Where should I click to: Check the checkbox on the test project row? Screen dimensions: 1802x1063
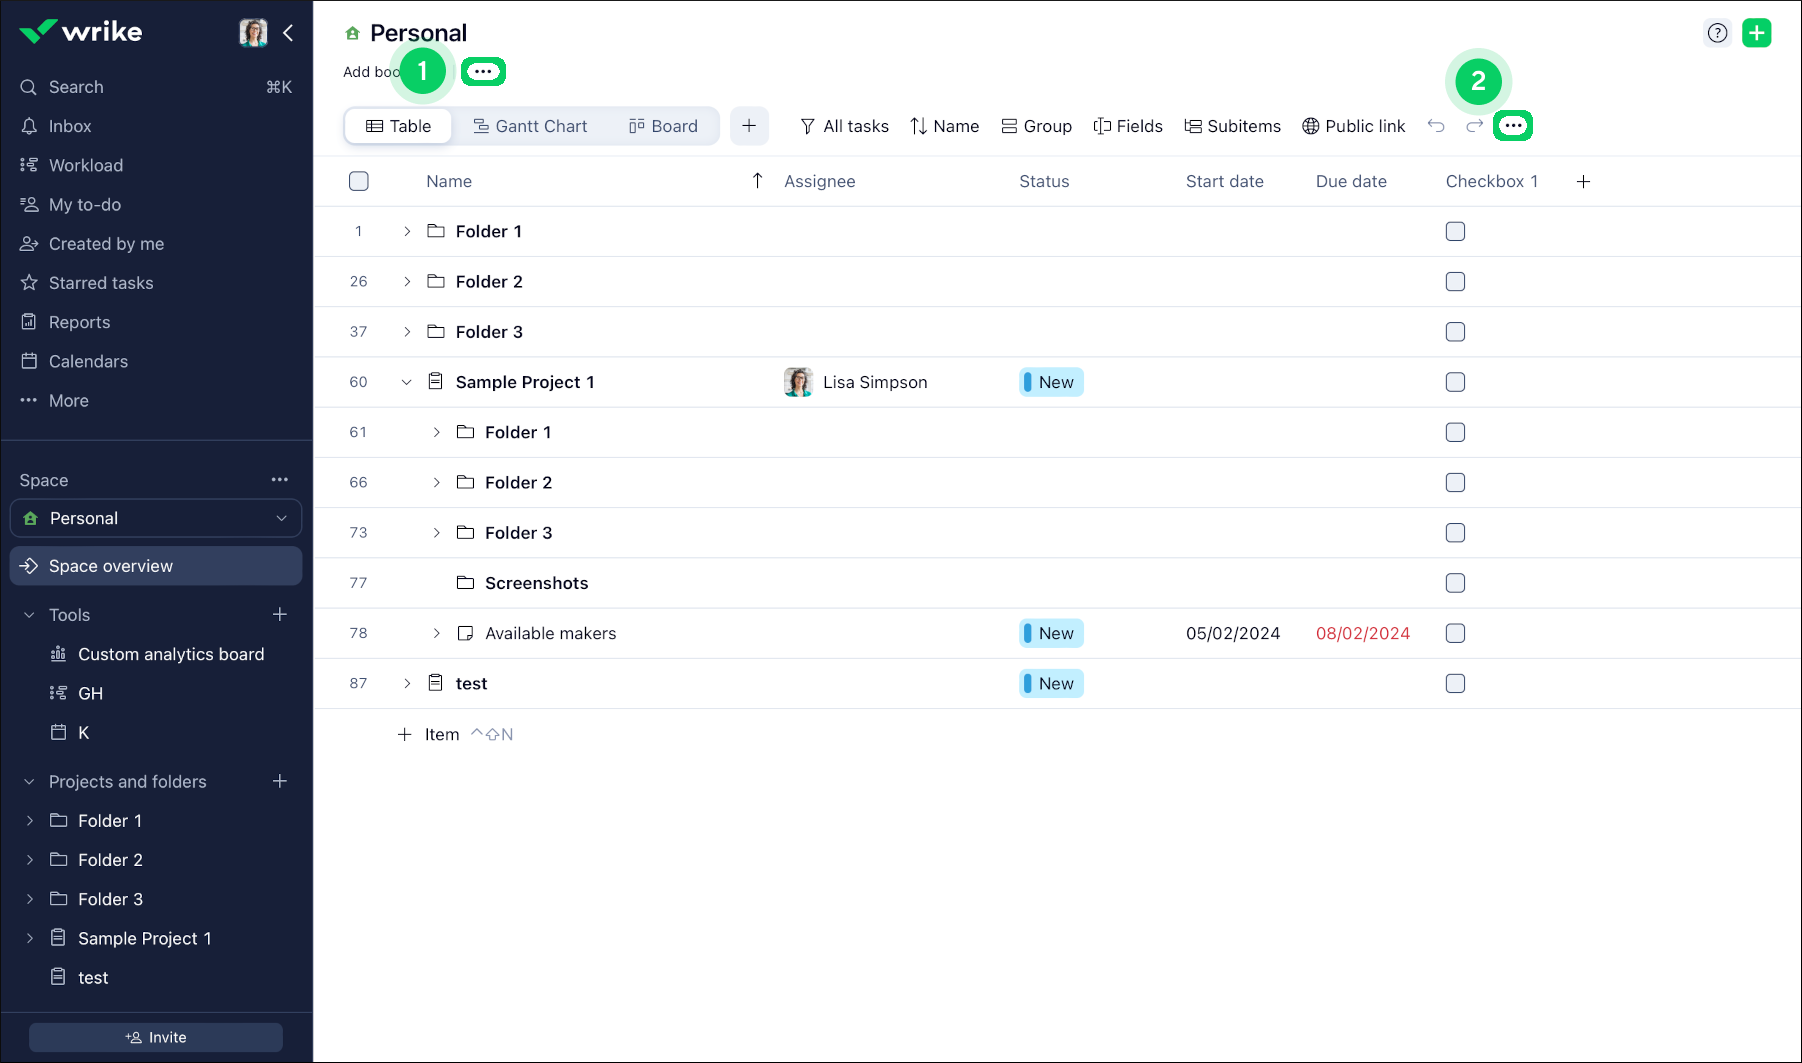pyautogui.click(x=1455, y=683)
